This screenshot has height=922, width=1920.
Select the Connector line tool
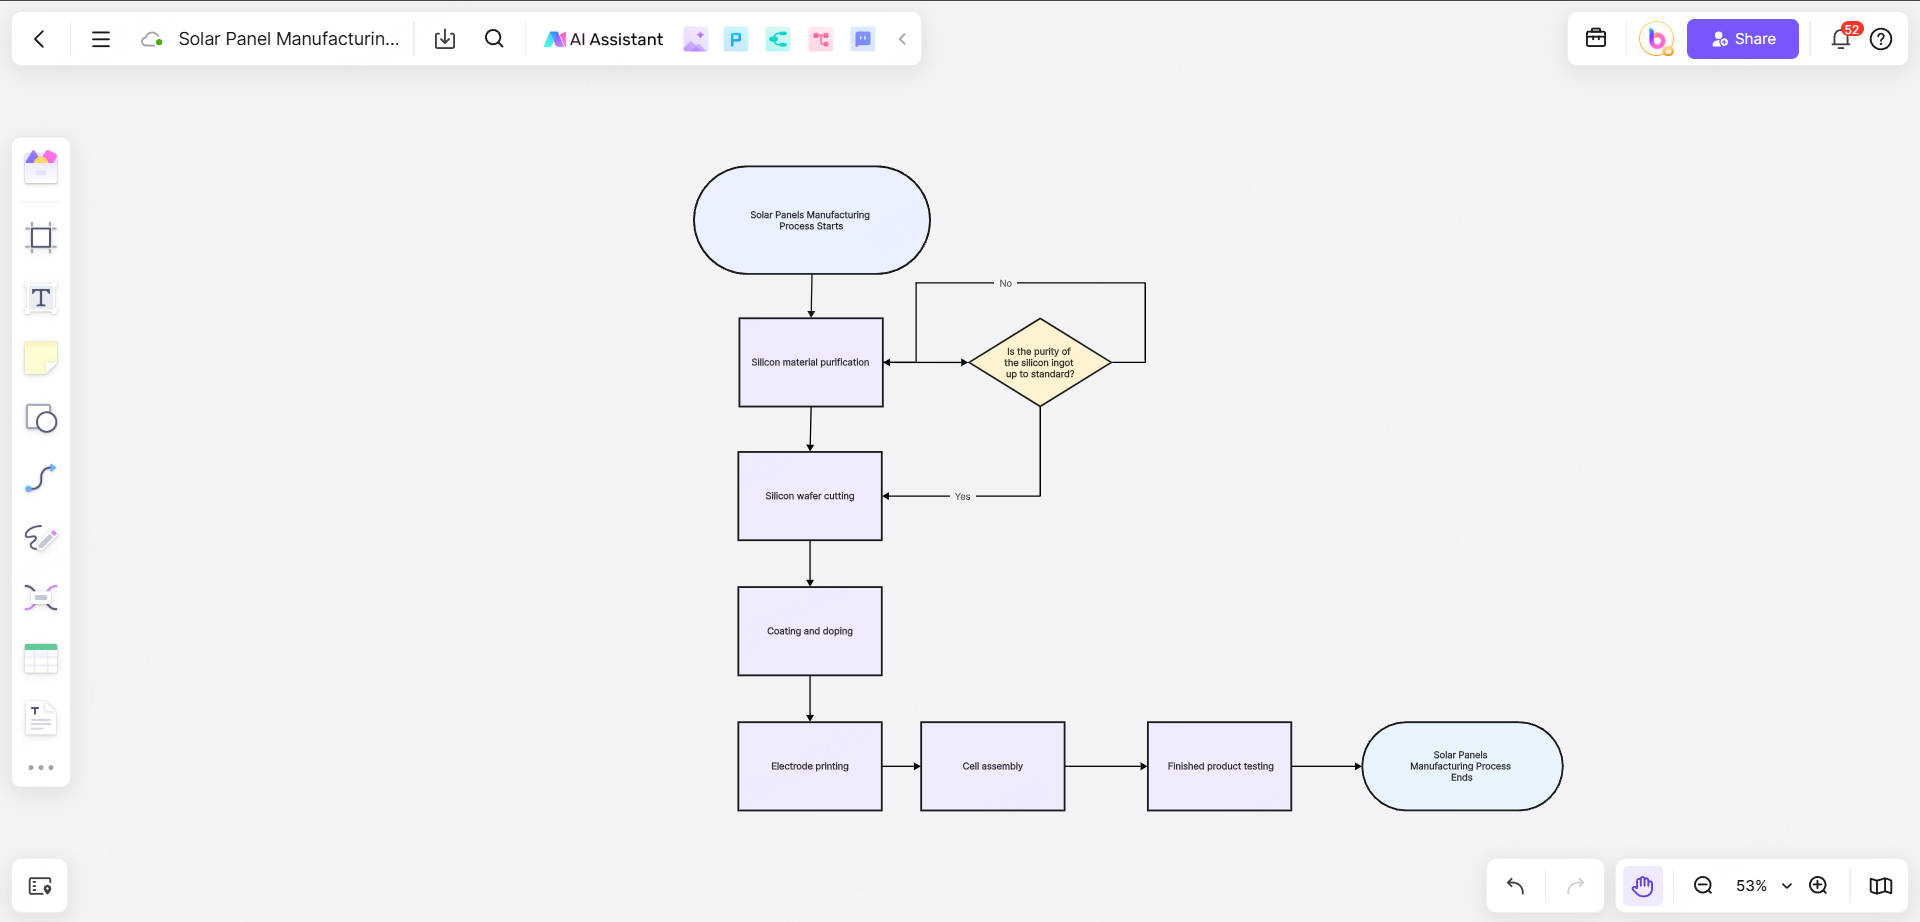(x=41, y=478)
